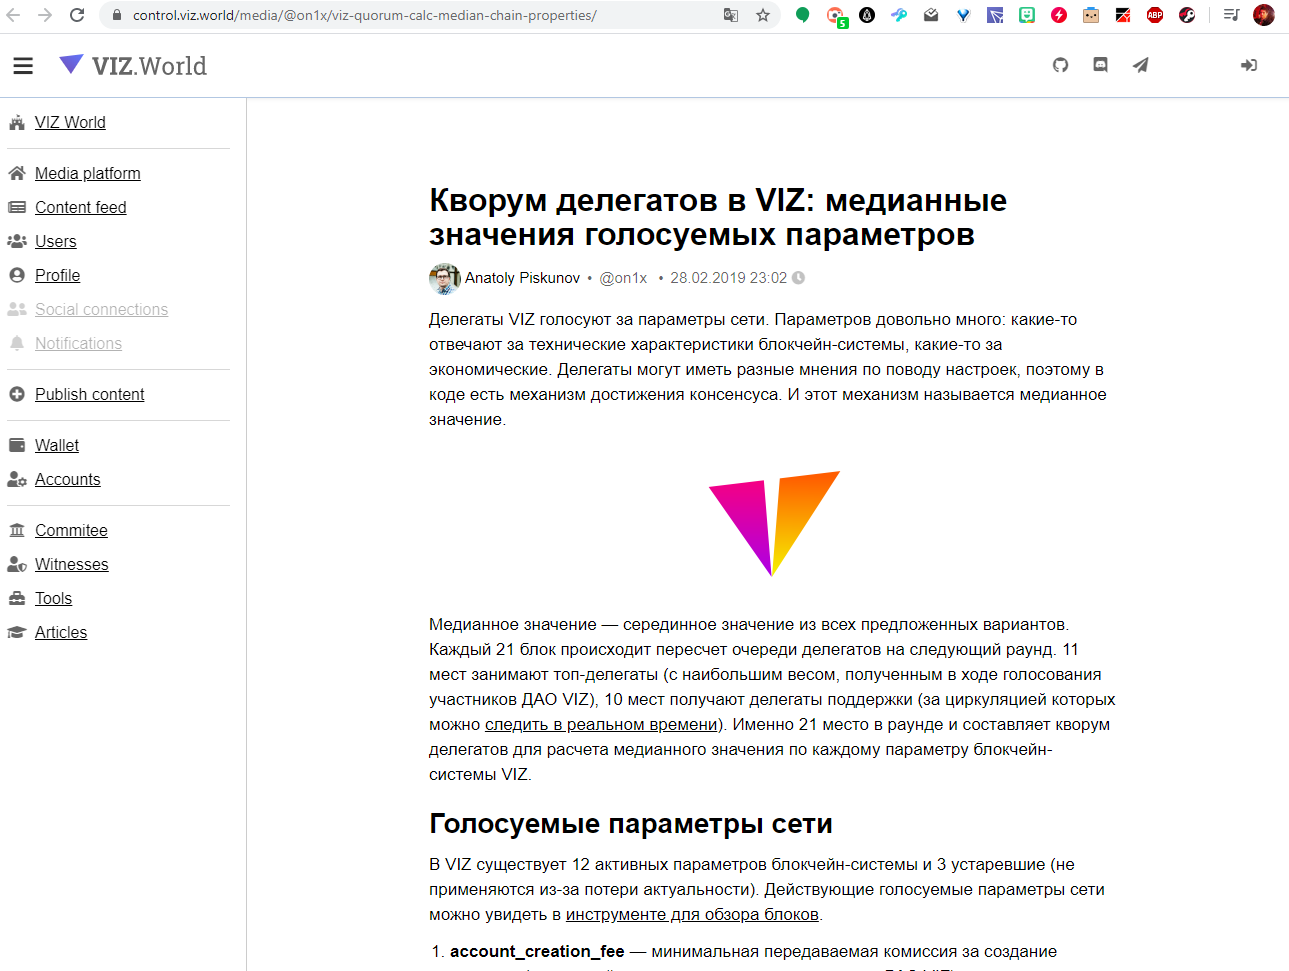The width and height of the screenshot is (1289, 971).
Task: Follow the 'следить в реальном времени' link
Action: pyautogui.click(x=601, y=724)
